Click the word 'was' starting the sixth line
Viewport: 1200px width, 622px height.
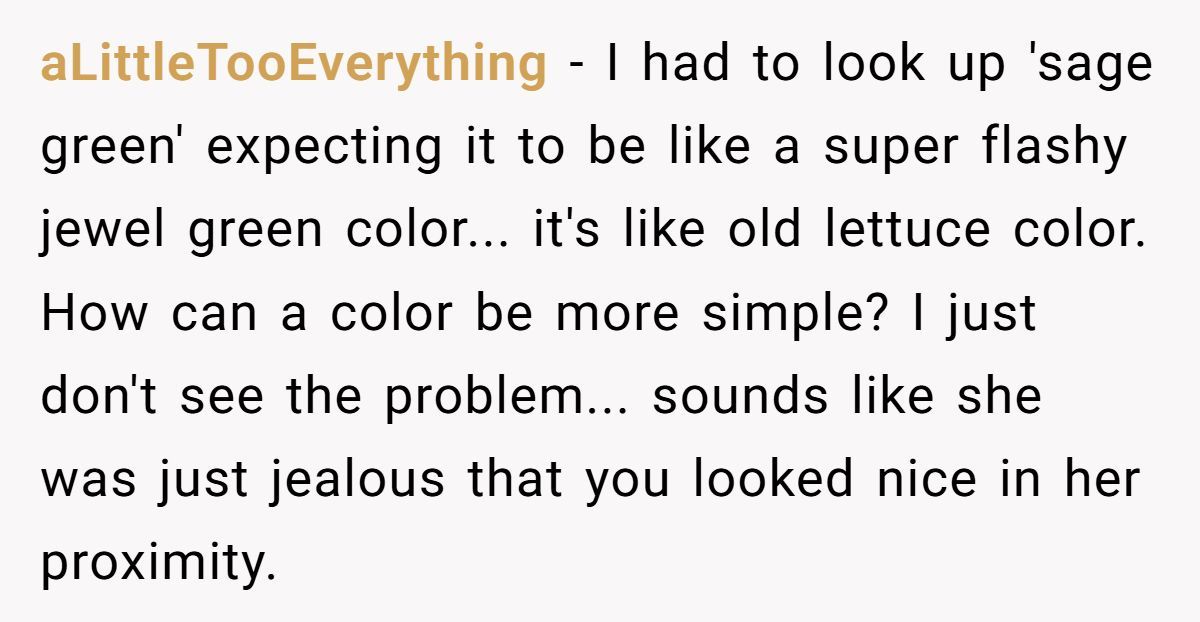pos(88,481)
